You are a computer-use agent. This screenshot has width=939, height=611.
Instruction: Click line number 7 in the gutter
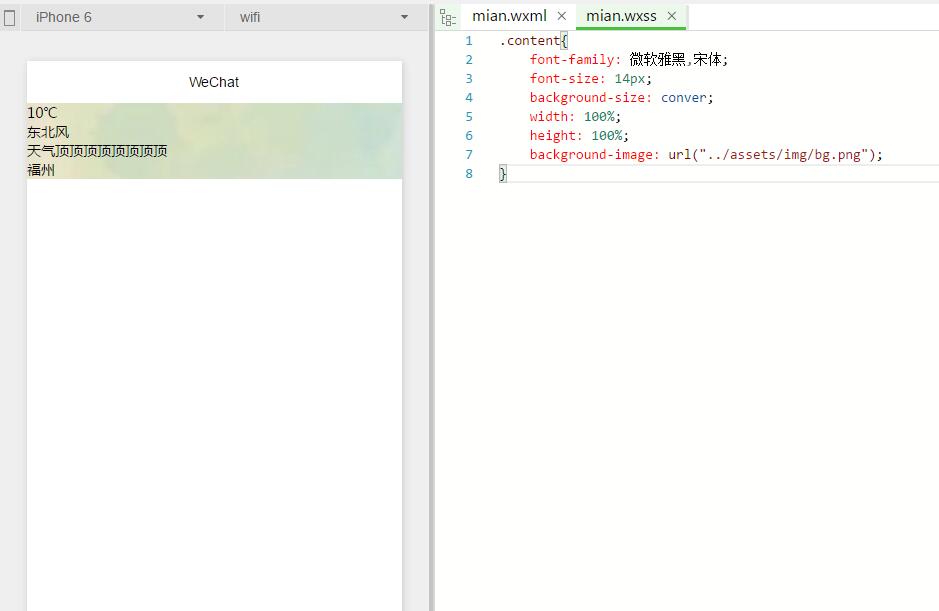coord(468,155)
